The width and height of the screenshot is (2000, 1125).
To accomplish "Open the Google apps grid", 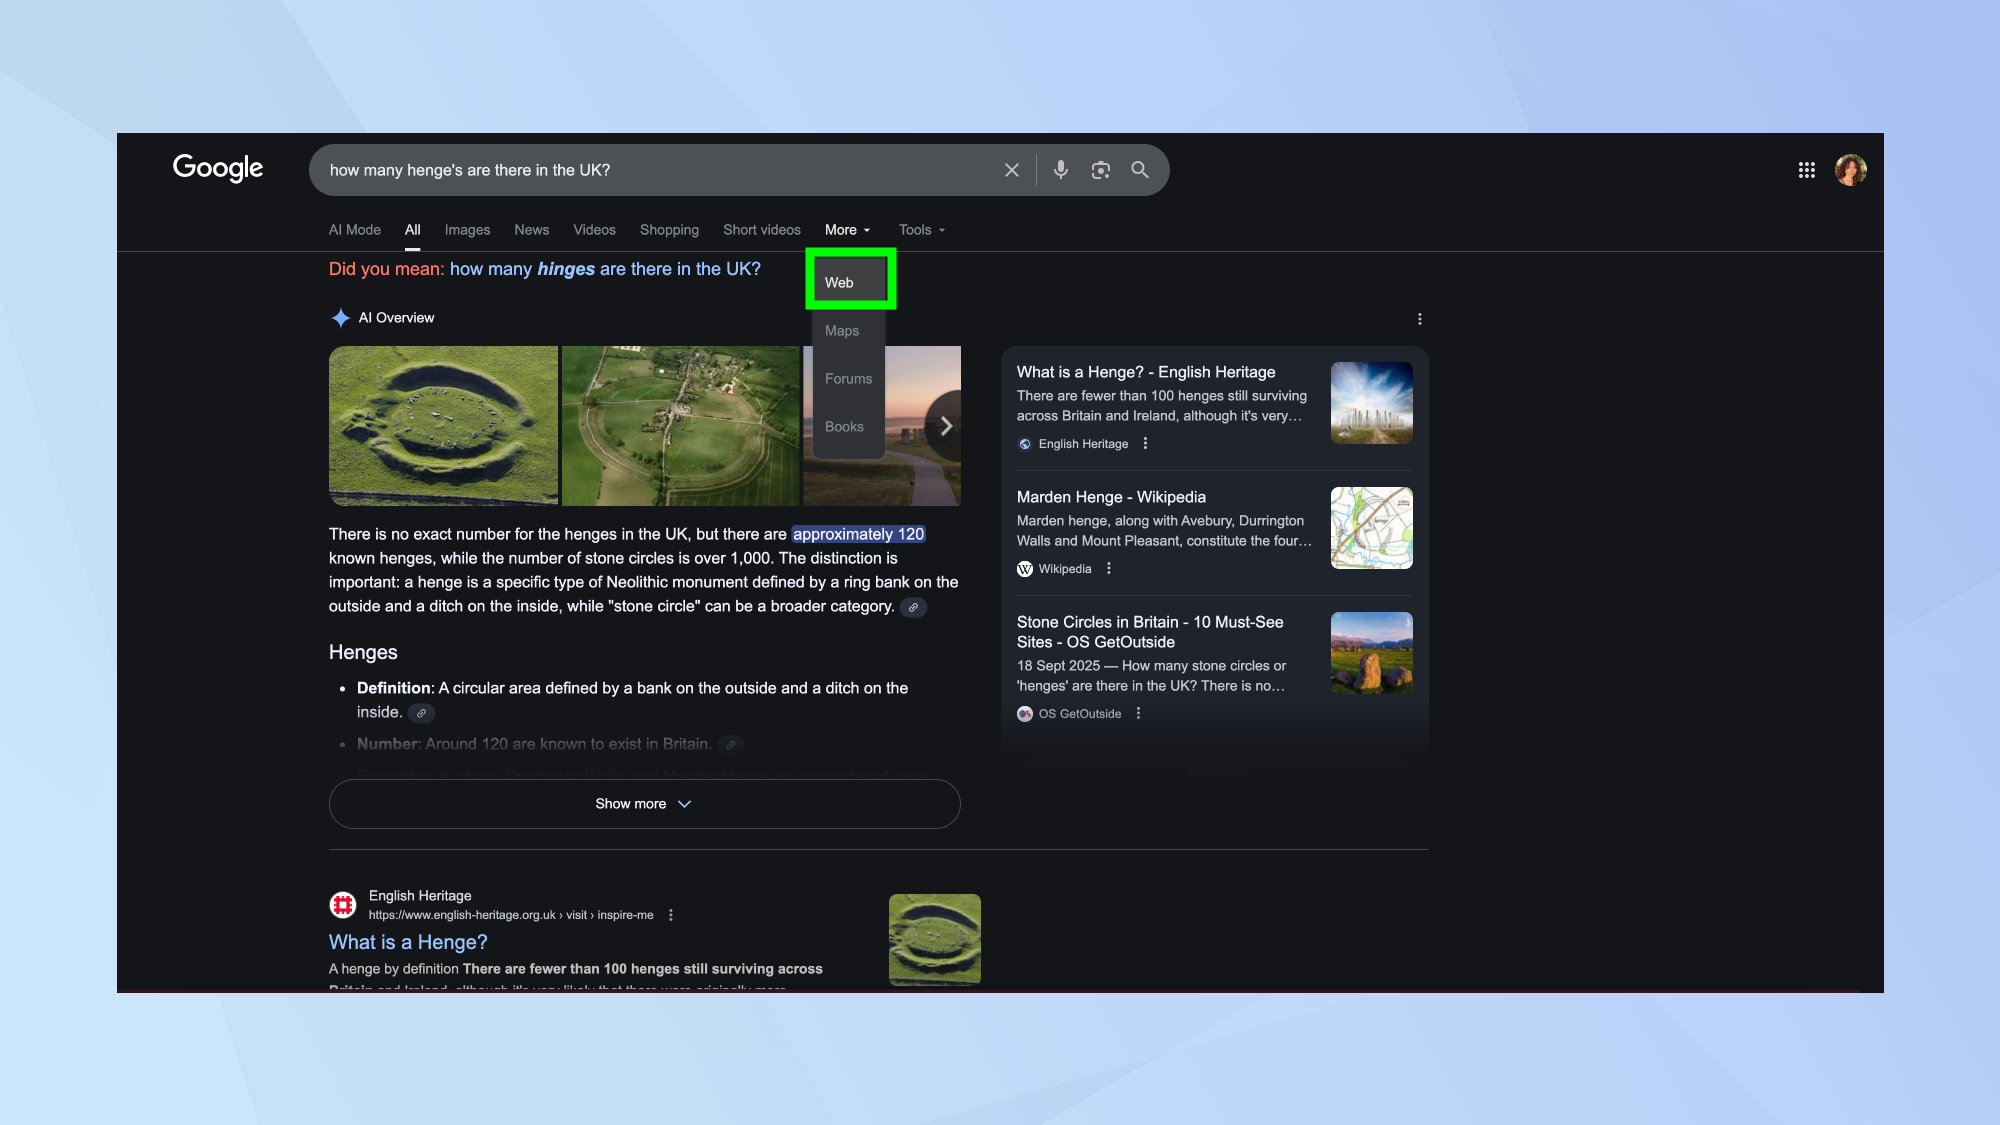I will (1806, 170).
